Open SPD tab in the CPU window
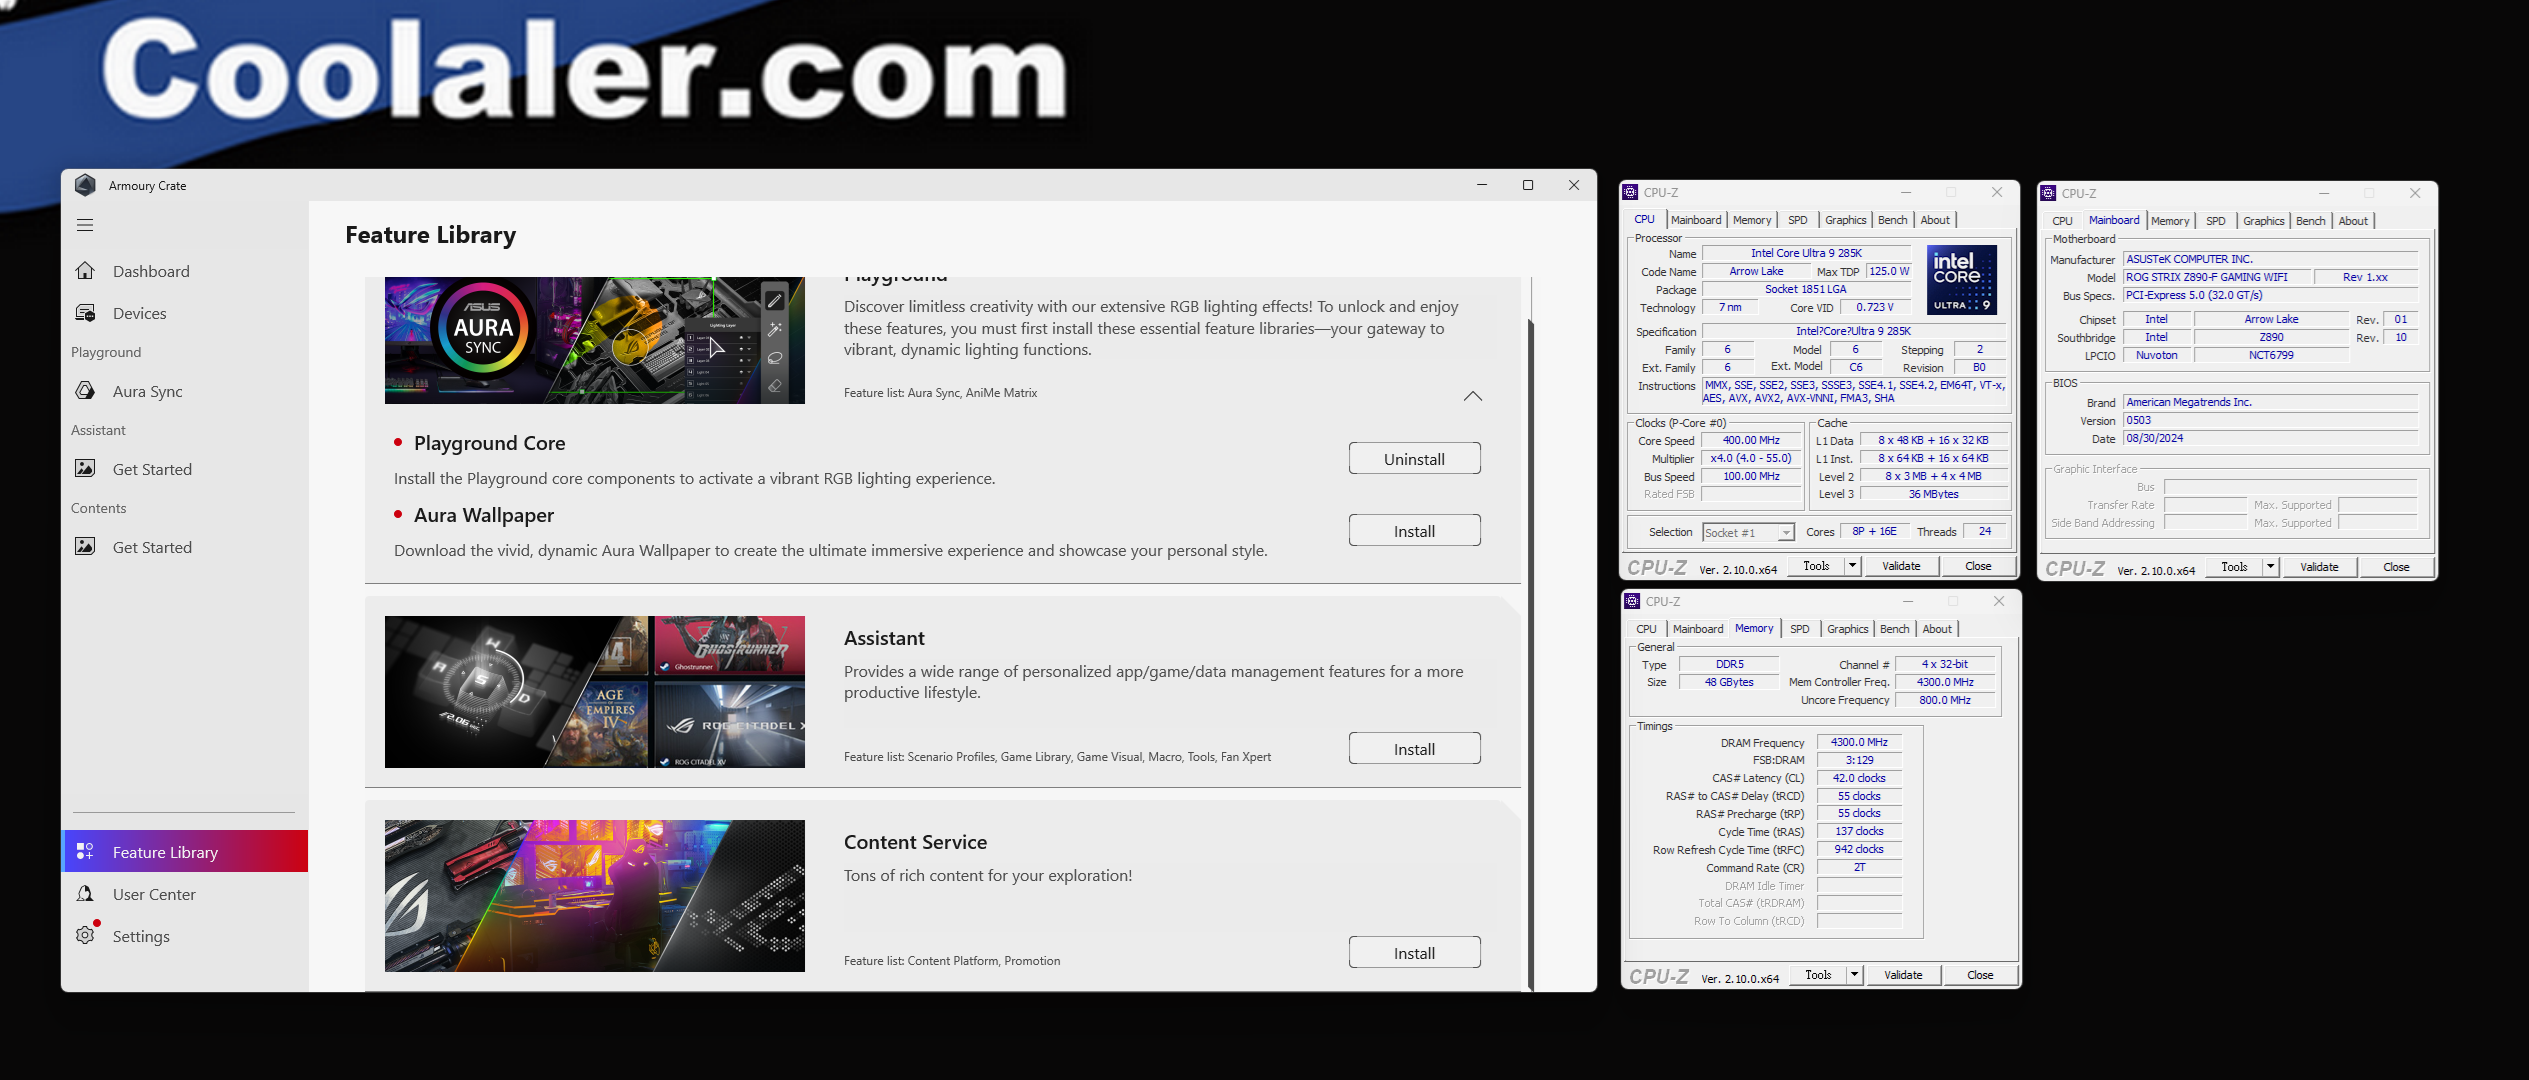Image resolution: width=2529 pixels, height=1080 pixels. (1797, 220)
